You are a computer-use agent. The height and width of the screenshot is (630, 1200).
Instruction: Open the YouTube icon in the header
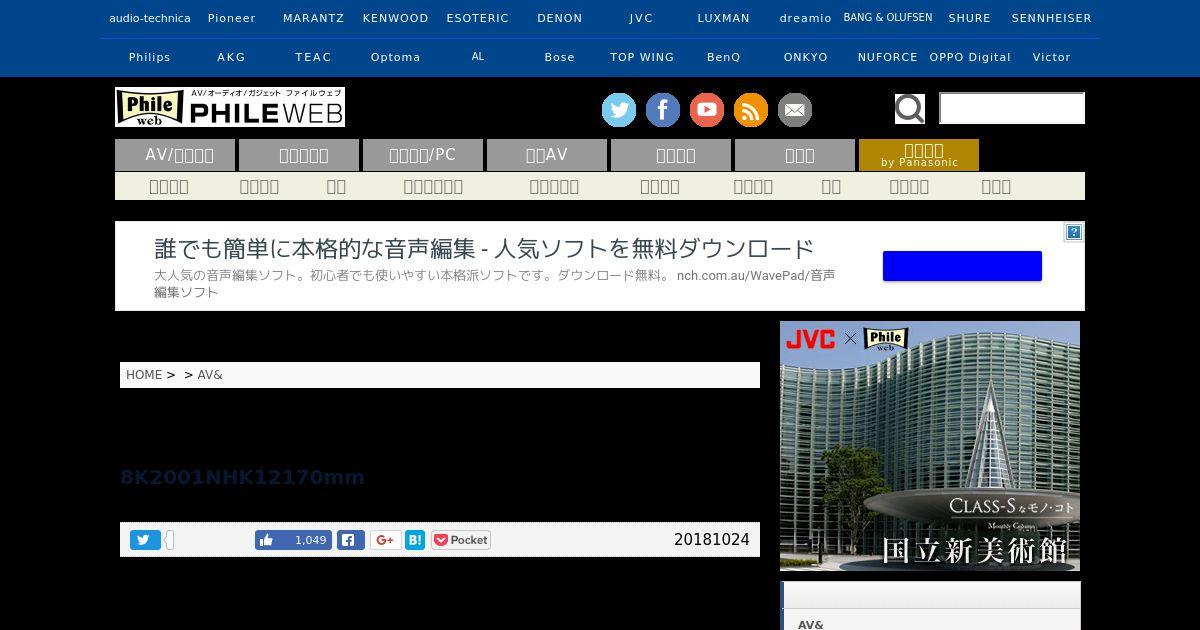click(707, 110)
